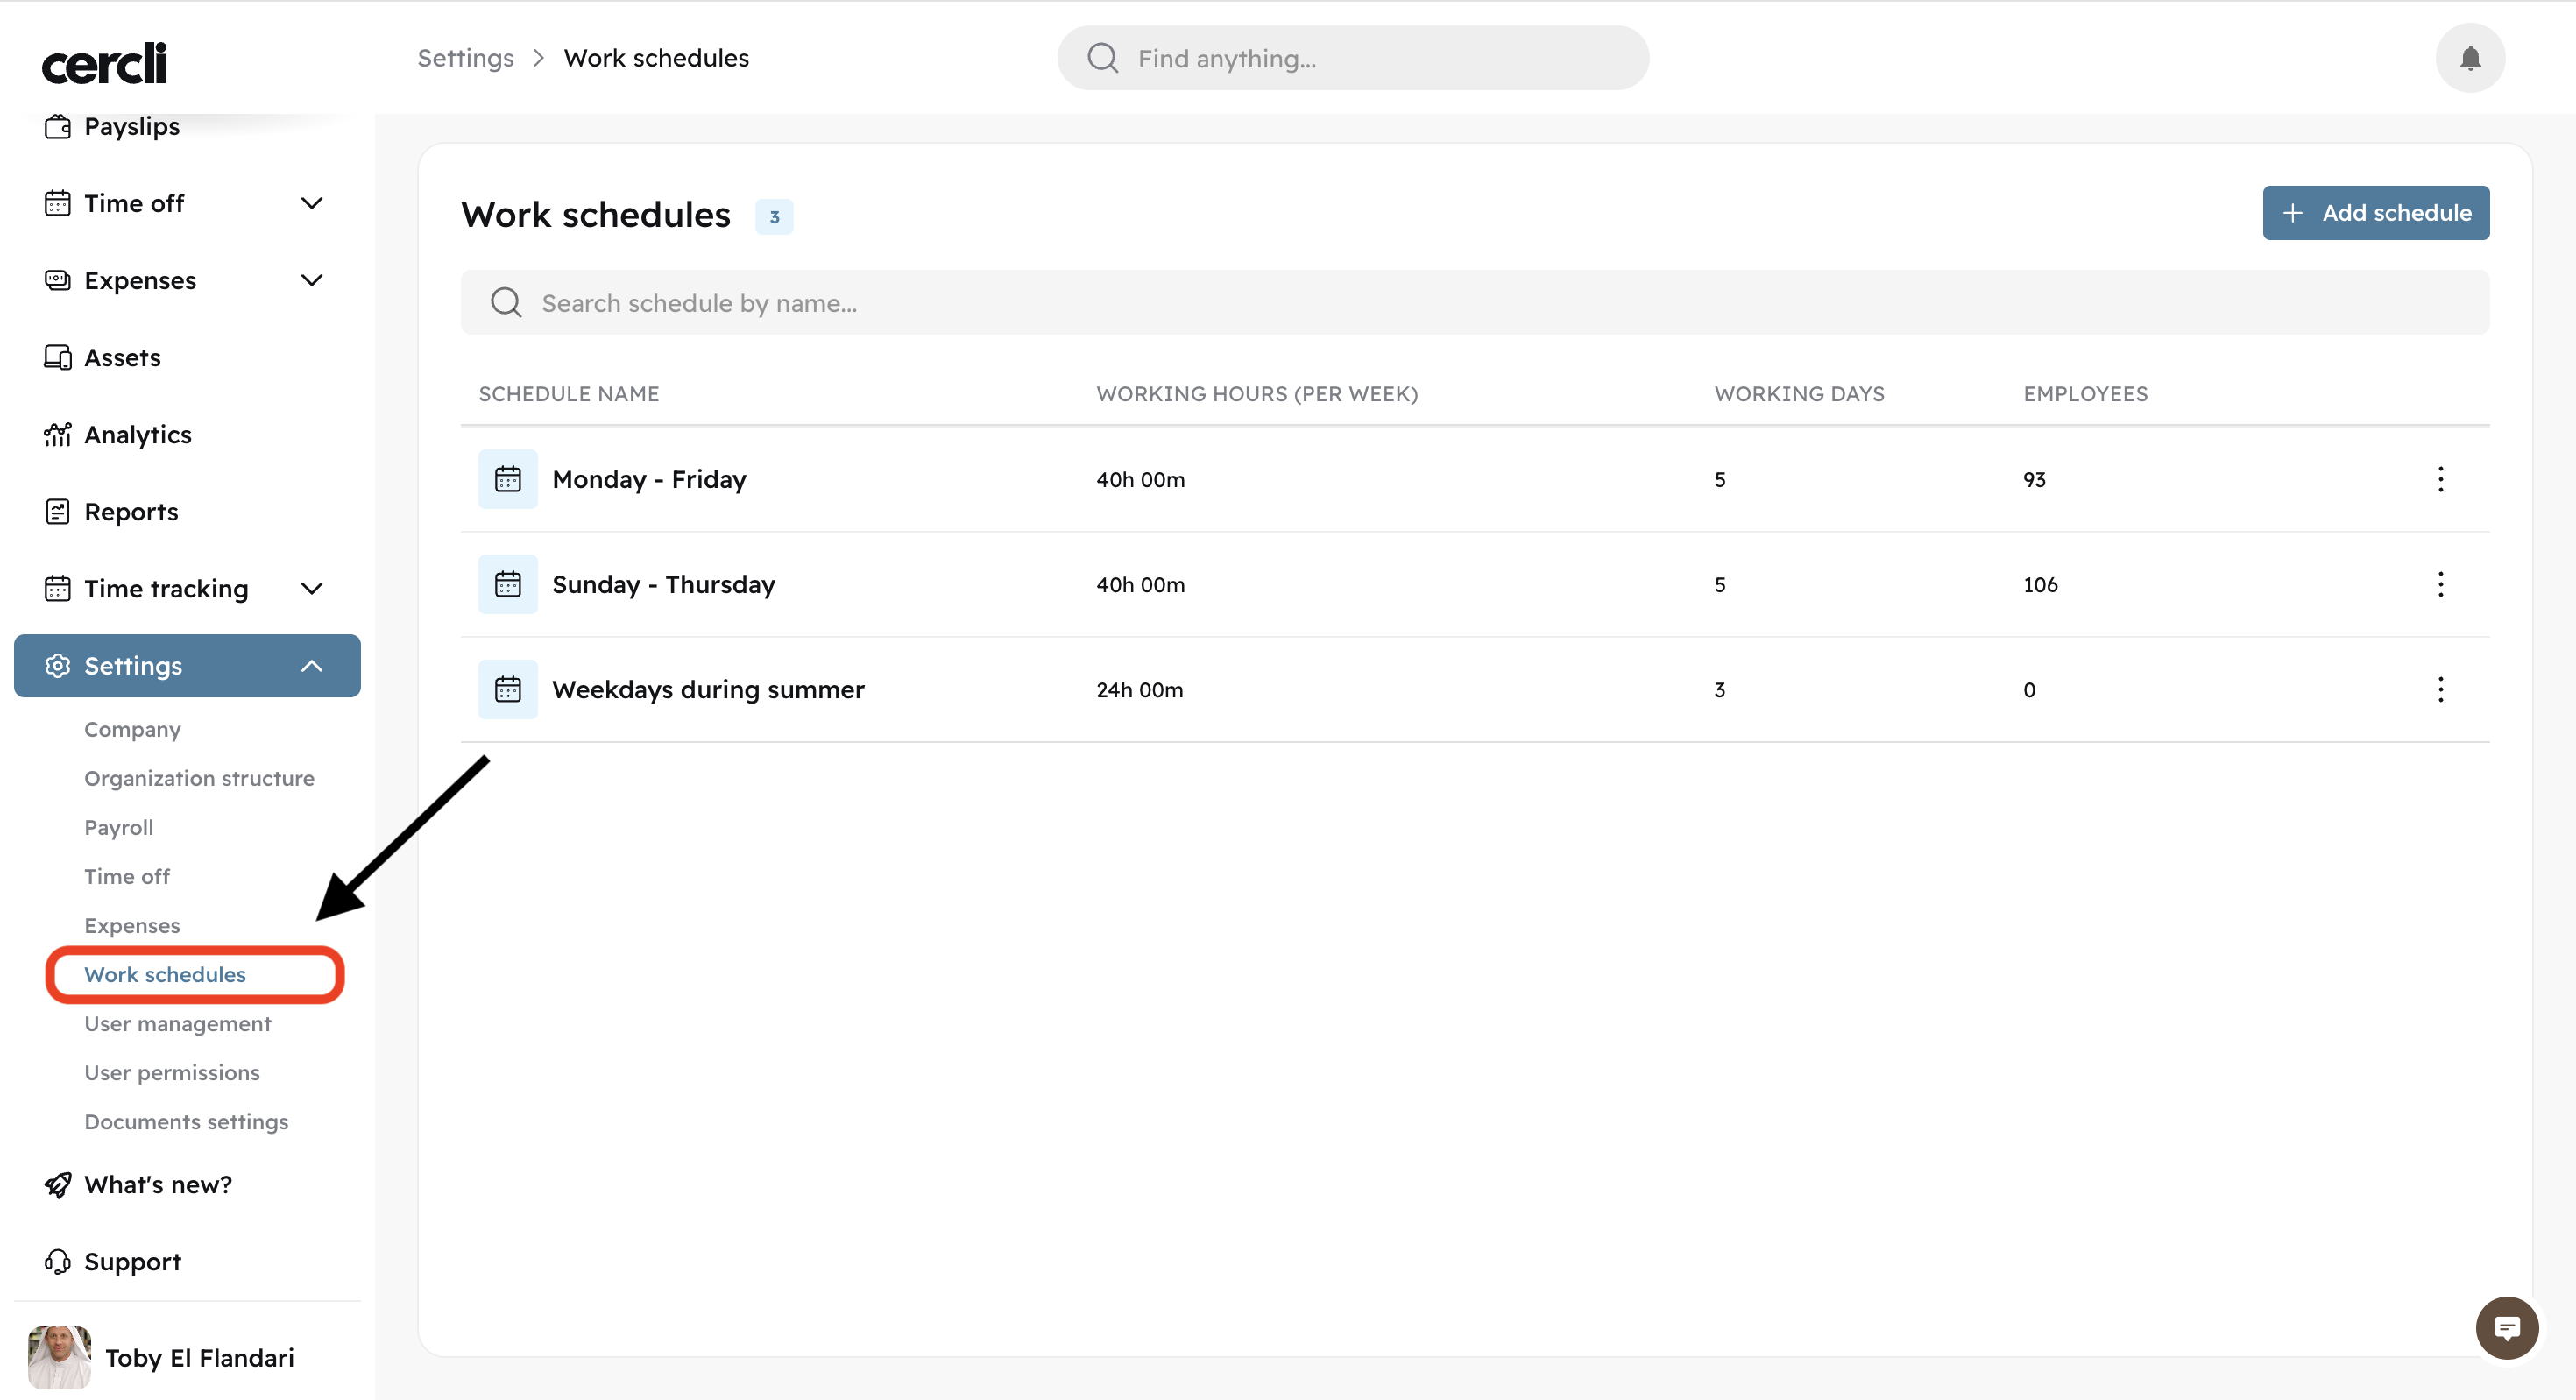Viewport: 2576px width, 1400px height.
Task: Open Analytics from the sidebar
Action: tap(137, 434)
